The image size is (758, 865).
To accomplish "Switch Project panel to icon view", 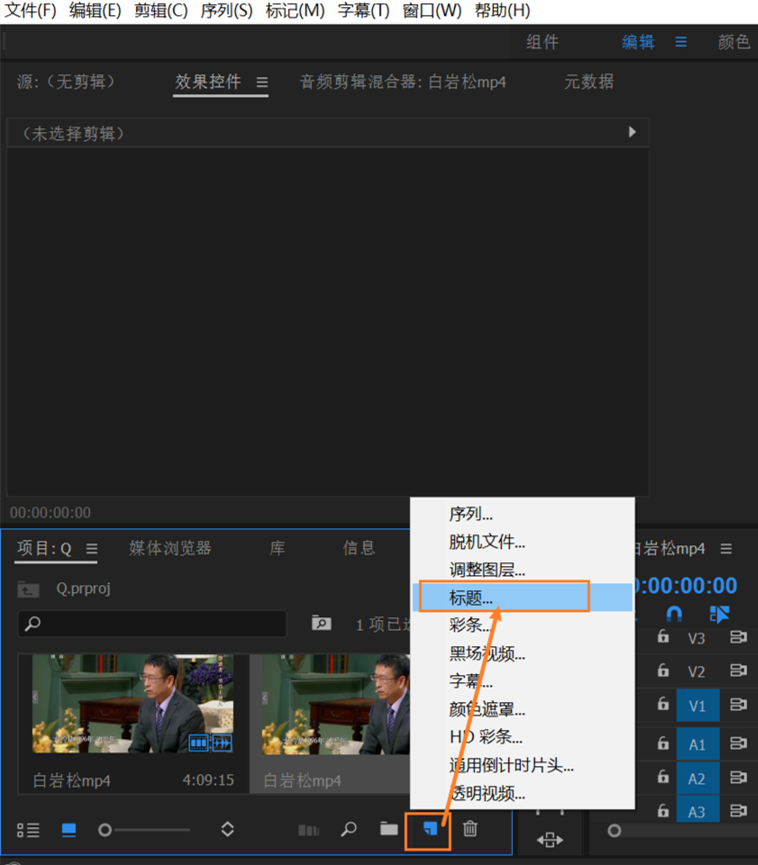I will [69, 830].
